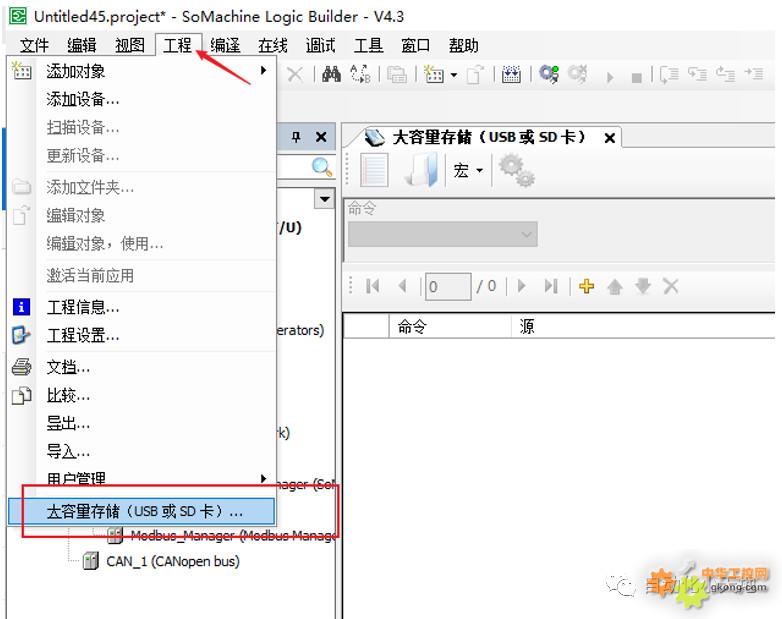Click the step into toolbar icon

(669, 75)
